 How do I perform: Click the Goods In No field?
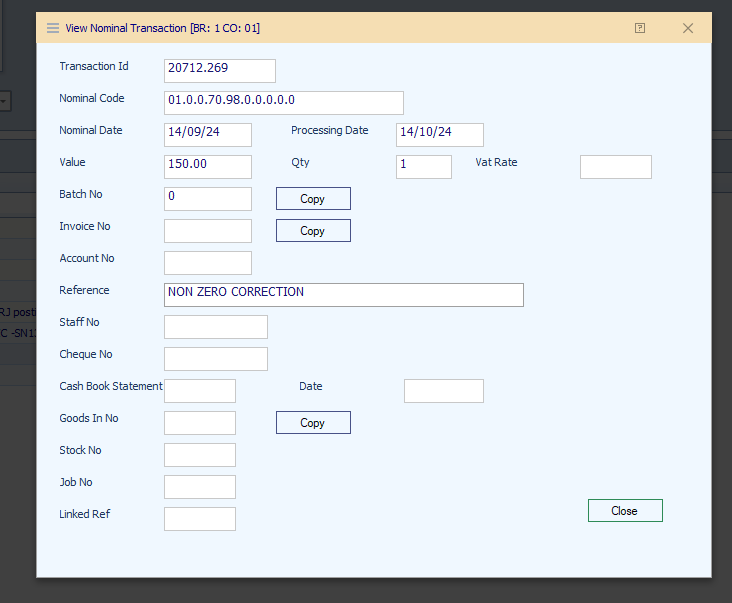pos(200,423)
